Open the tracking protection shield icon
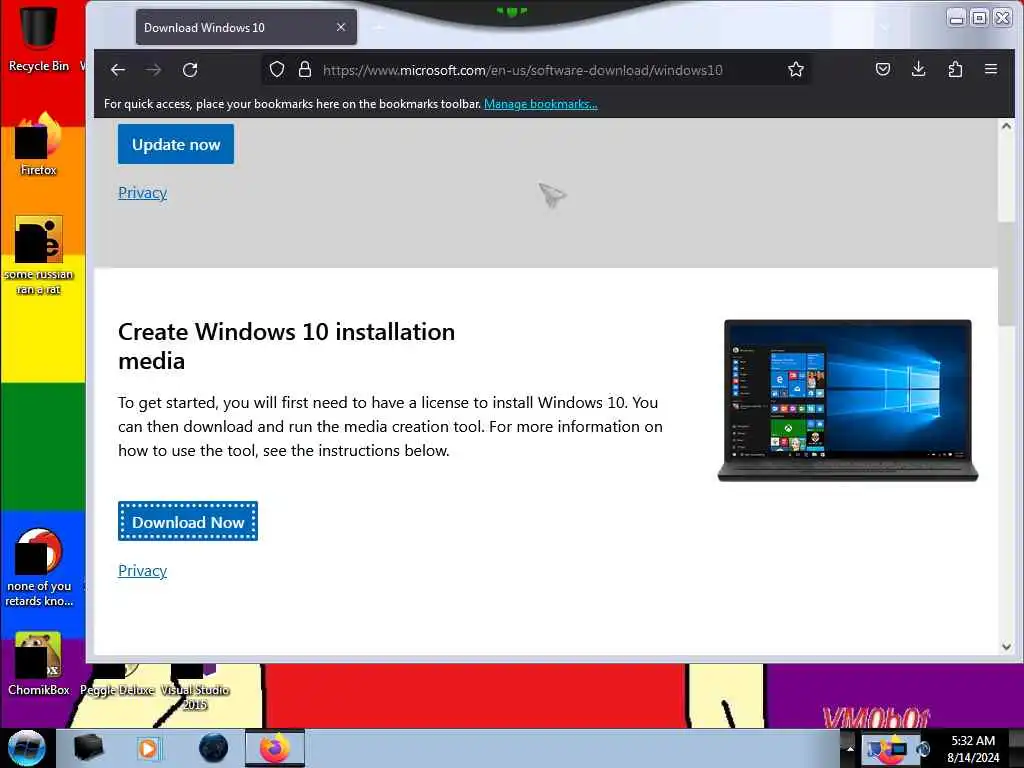1024x768 pixels. (277, 69)
